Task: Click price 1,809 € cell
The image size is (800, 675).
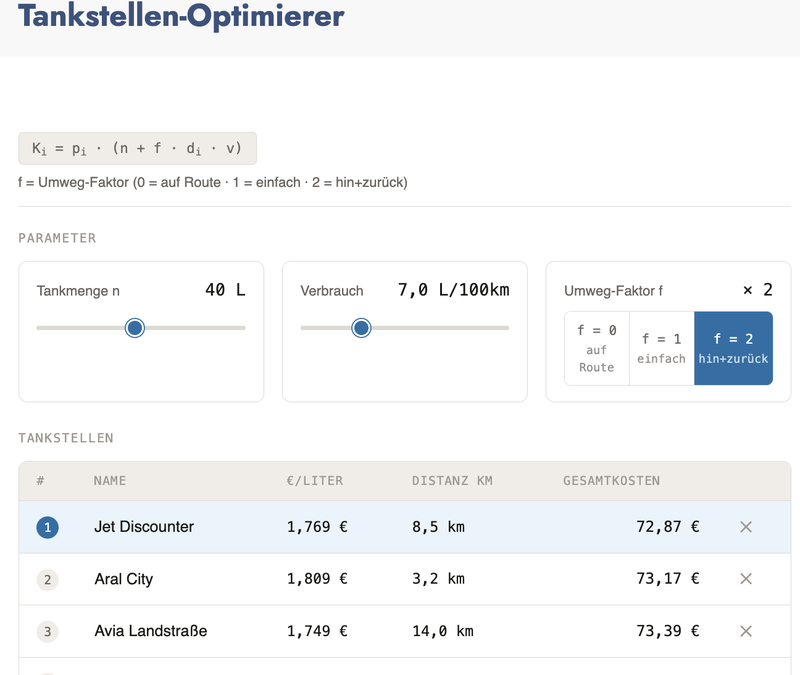Action: (x=317, y=579)
